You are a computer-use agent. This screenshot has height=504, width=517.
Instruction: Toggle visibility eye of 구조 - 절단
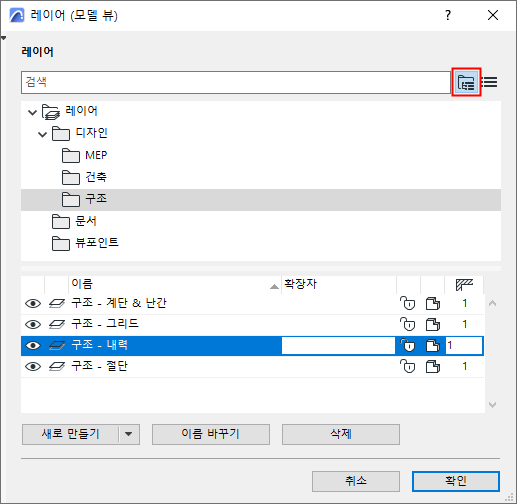(33, 367)
